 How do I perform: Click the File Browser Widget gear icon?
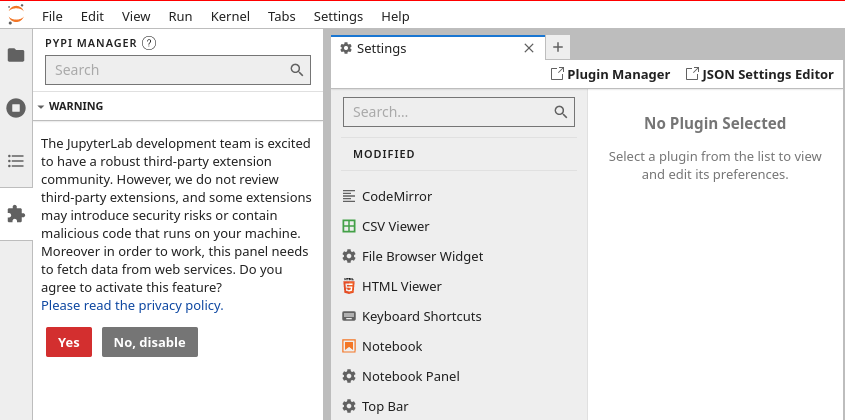[349, 256]
